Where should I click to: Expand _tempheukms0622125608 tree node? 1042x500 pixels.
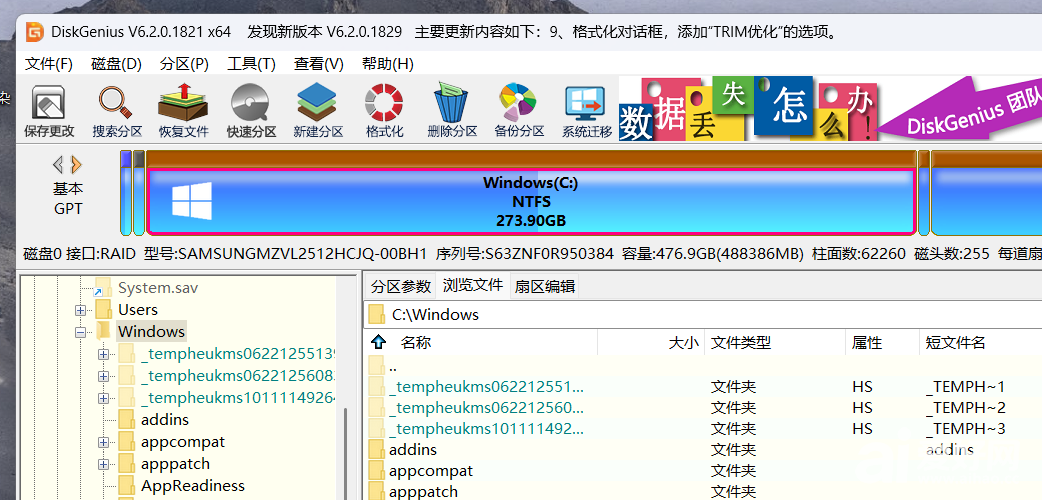pyautogui.click(x=103, y=376)
